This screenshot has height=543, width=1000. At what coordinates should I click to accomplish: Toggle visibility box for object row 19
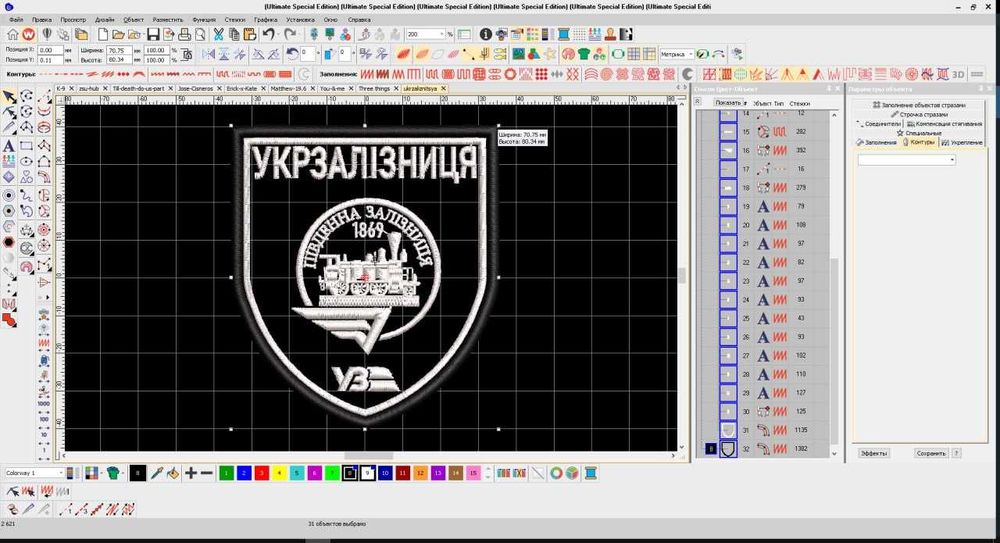pos(728,206)
